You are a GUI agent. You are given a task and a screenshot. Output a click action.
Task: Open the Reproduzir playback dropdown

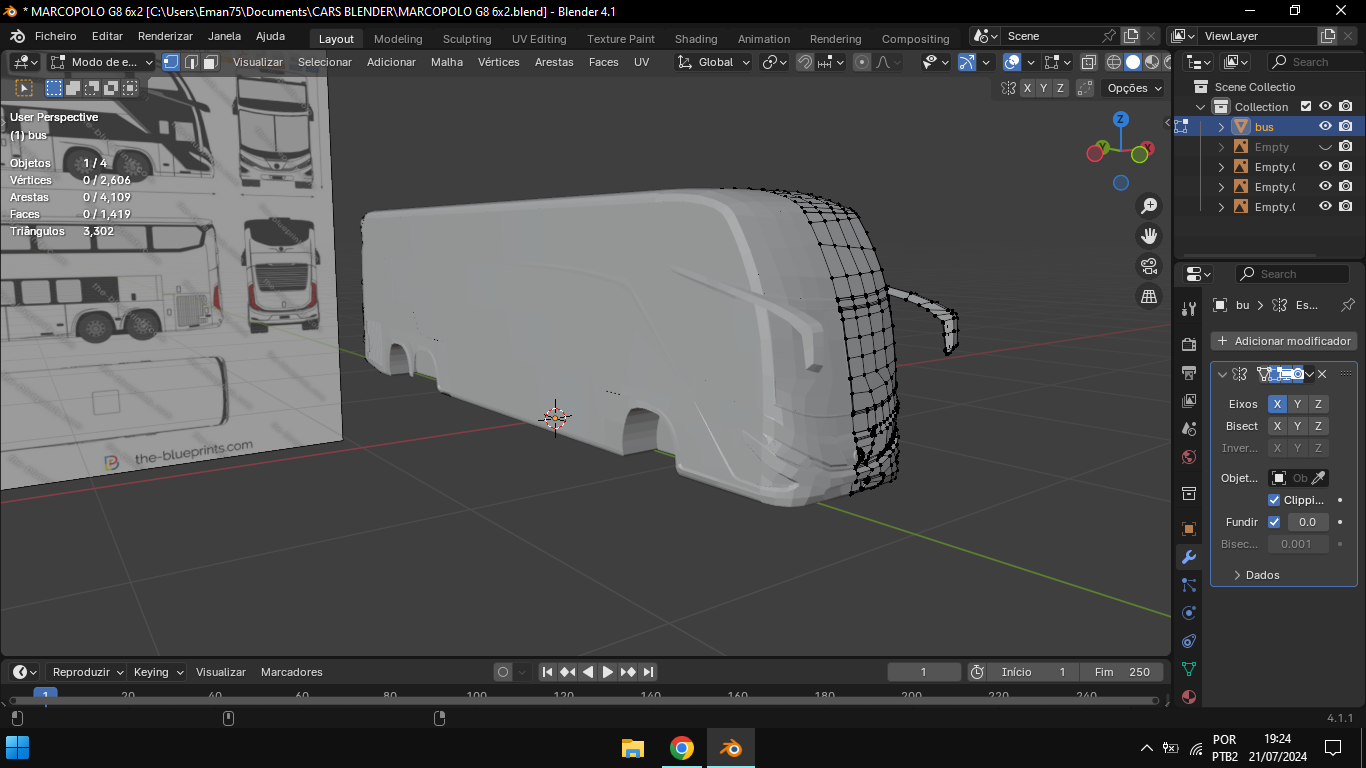coord(86,672)
